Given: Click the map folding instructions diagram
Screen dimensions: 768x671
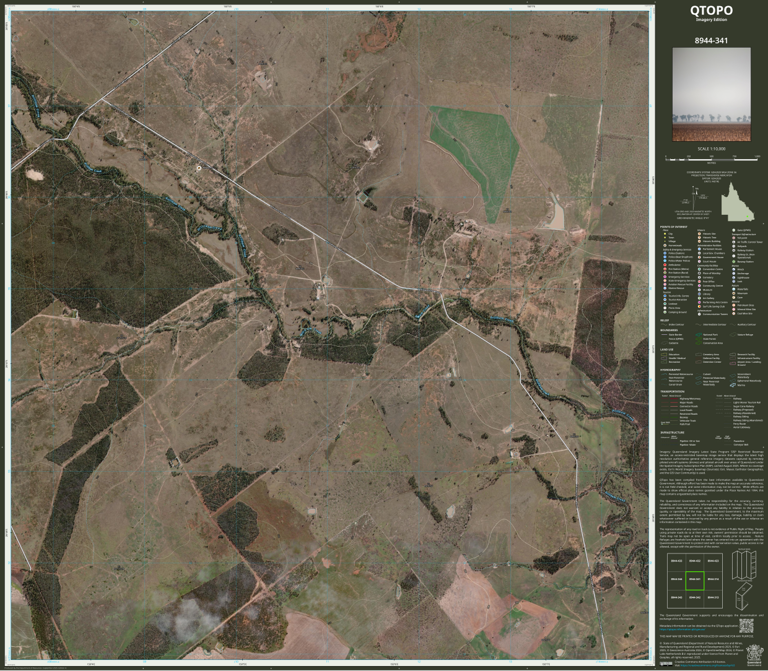Looking at the screenshot, I should [744, 580].
